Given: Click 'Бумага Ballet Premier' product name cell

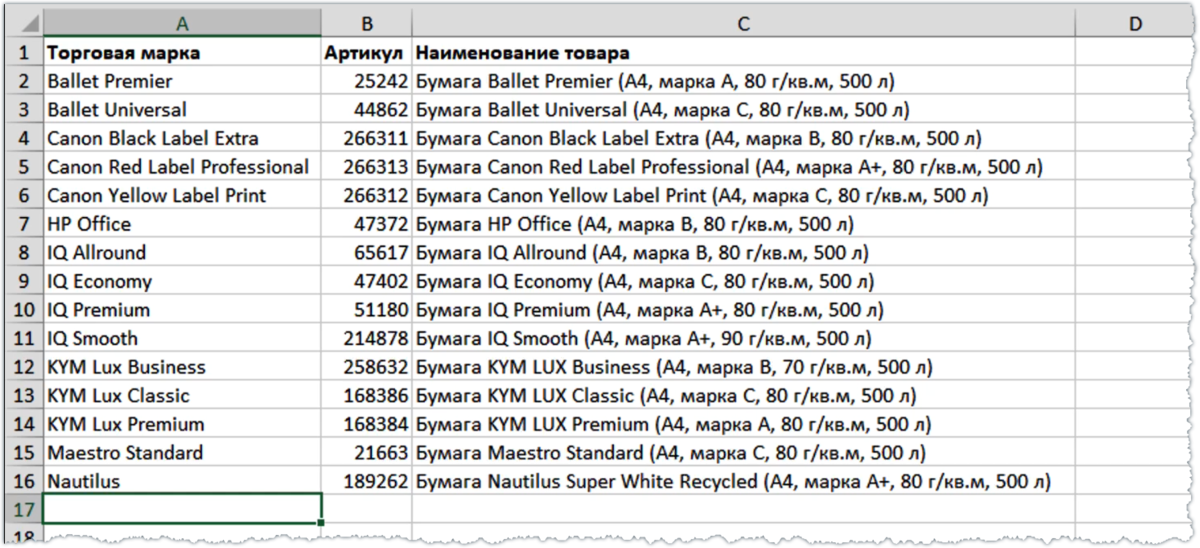Looking at the screenshot, I should [743, 81].
